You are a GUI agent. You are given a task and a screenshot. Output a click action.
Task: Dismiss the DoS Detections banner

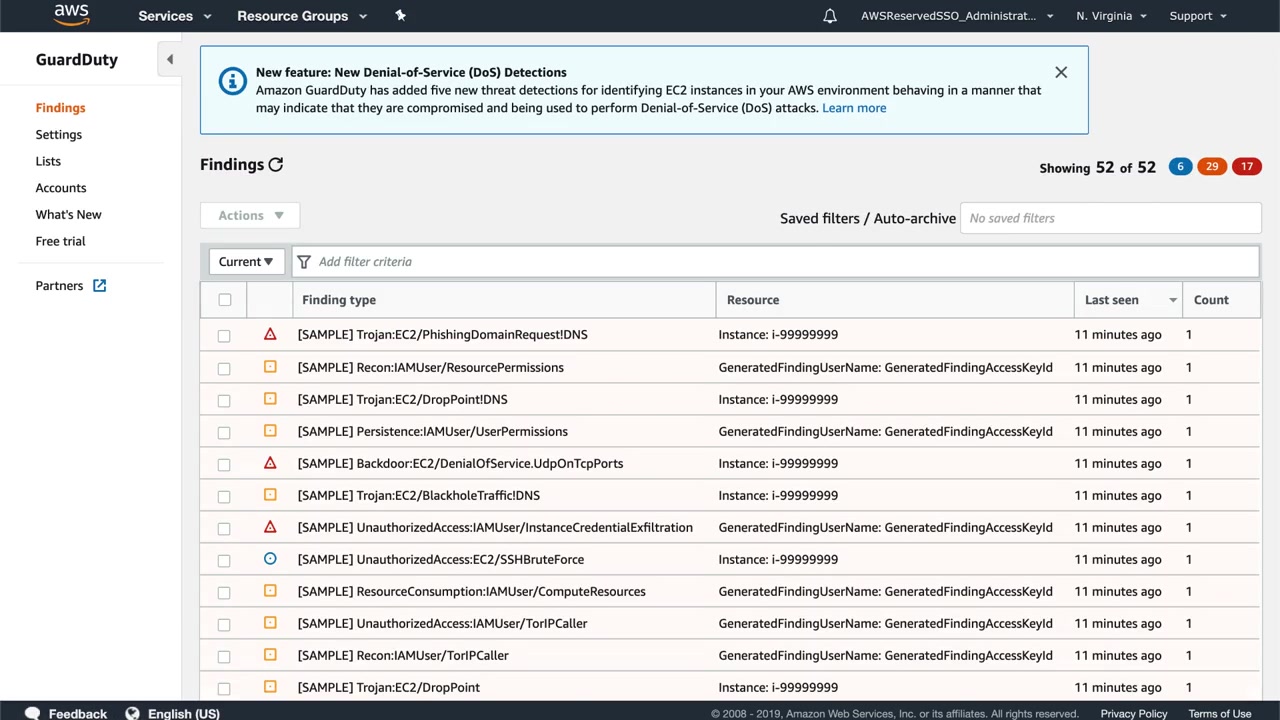tap(1061, 72)
